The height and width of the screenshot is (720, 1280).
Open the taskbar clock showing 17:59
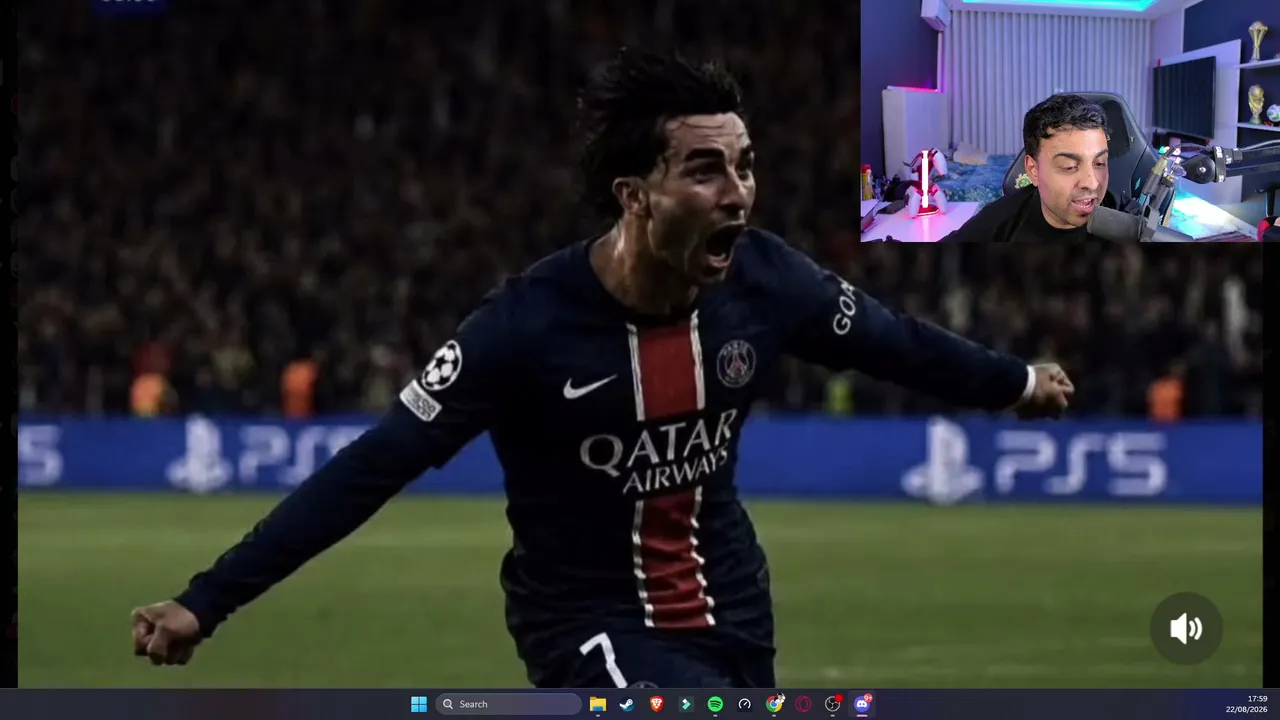point(1247,704)
